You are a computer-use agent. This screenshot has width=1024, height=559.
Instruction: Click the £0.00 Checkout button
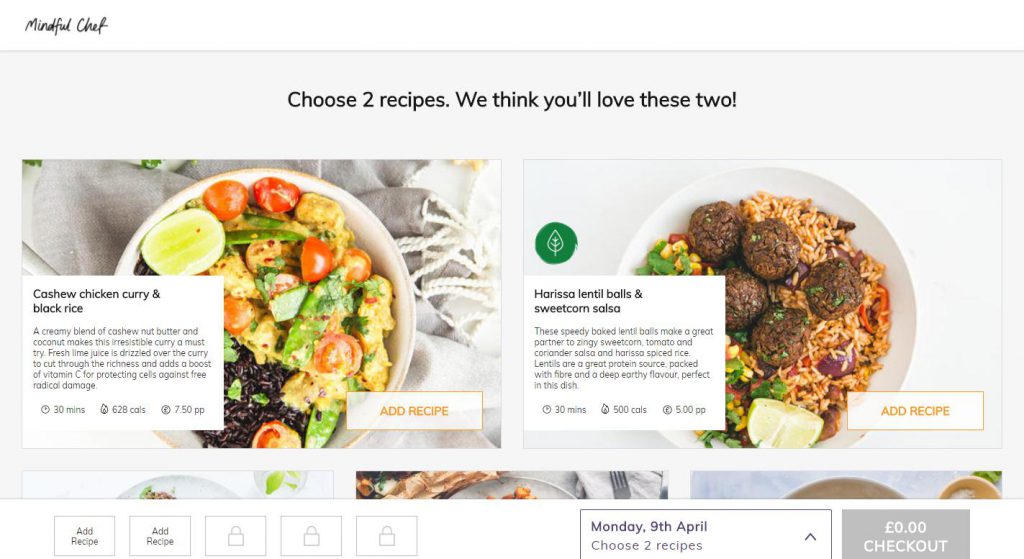(x=906, y=535)
